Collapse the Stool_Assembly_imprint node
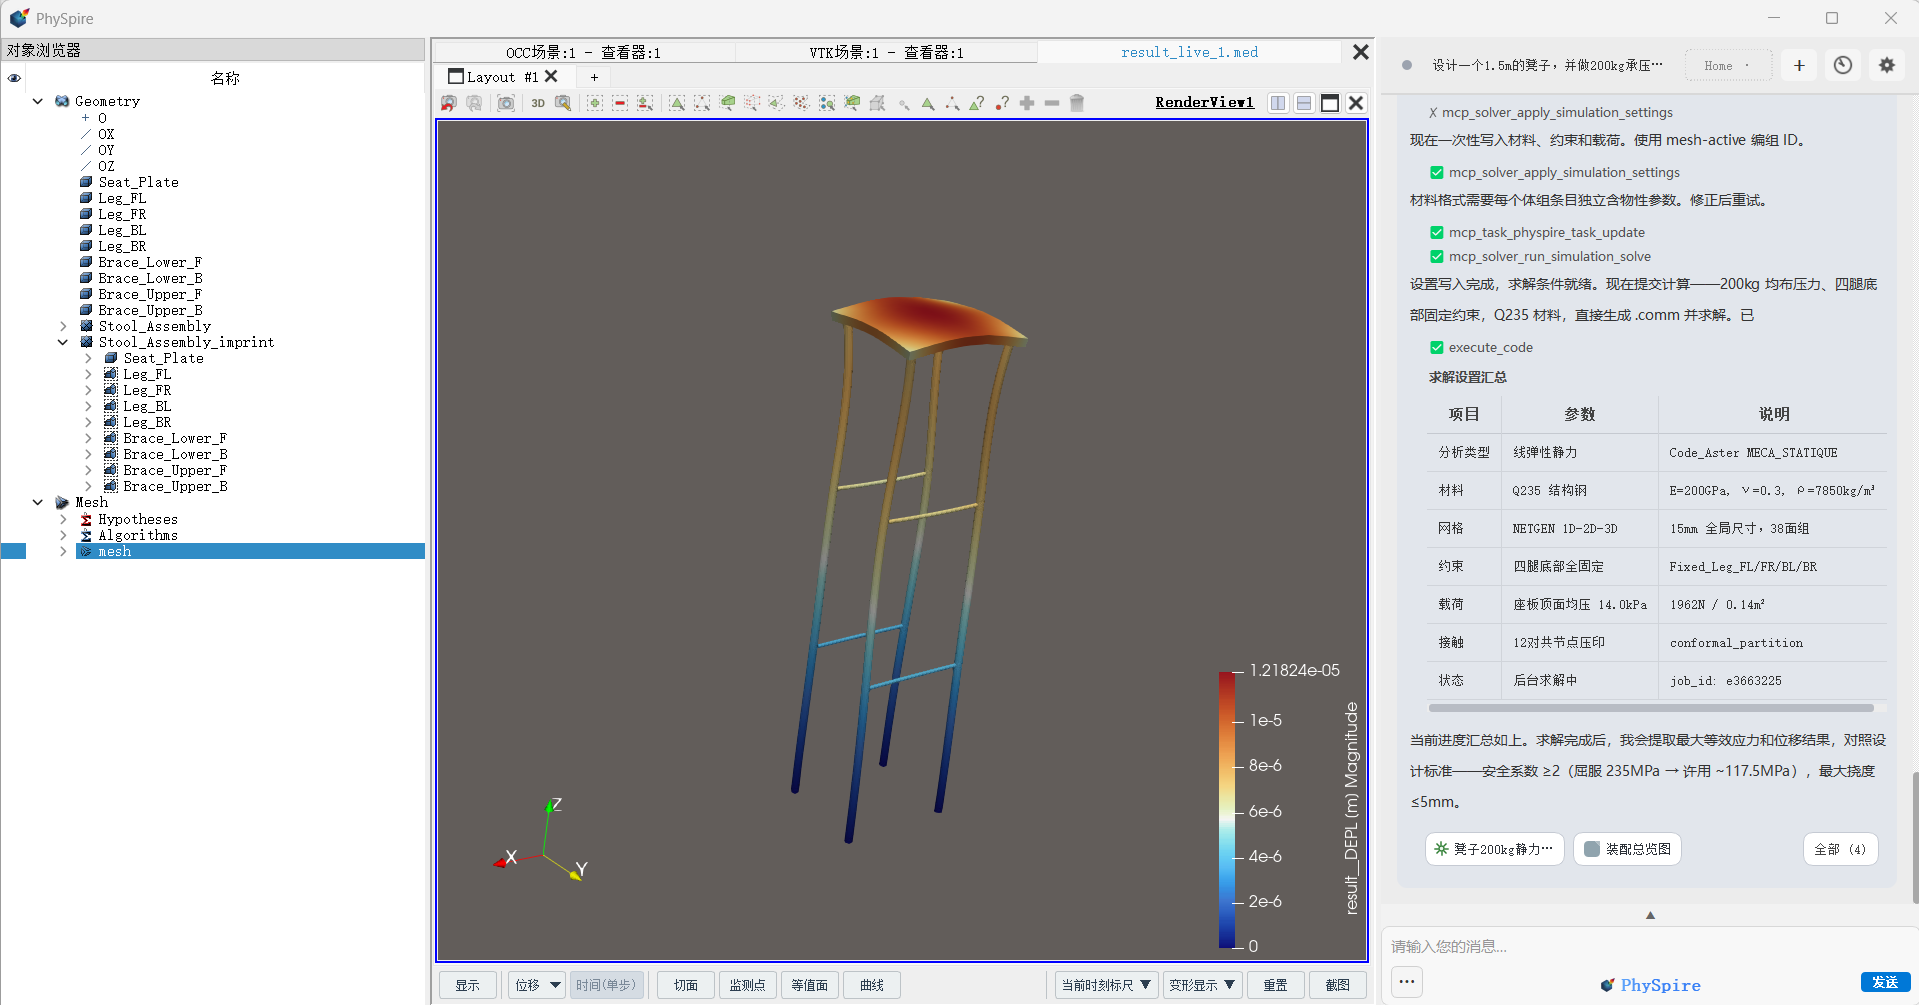1919x1005 pixels. tap(63, 342)
